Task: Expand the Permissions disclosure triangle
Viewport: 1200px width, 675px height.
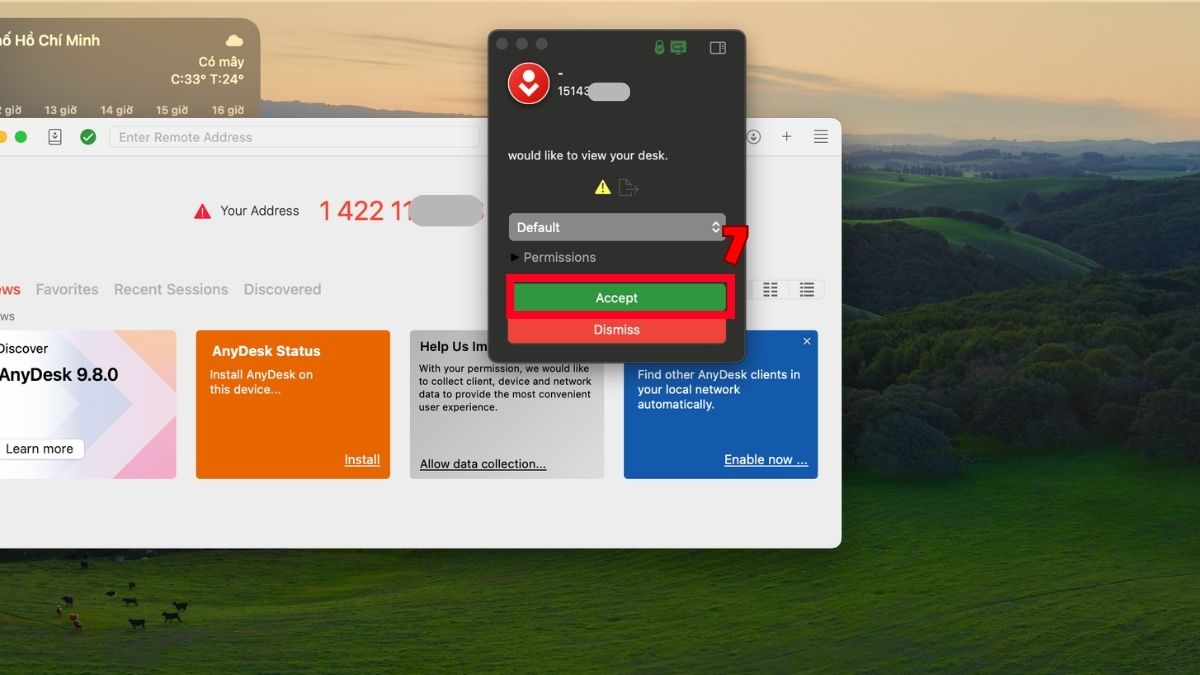Action: coord(515,257)
